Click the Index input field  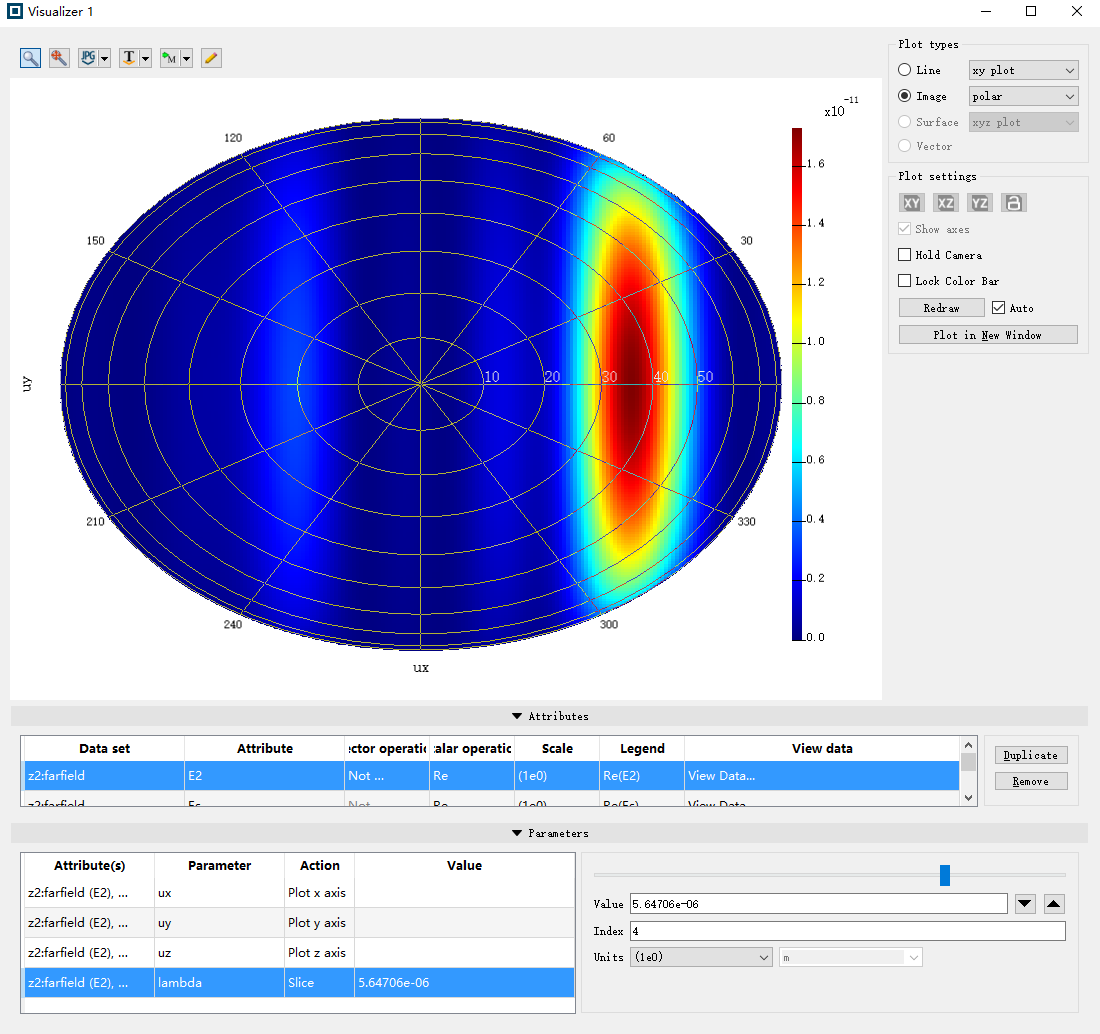[847, 931]
